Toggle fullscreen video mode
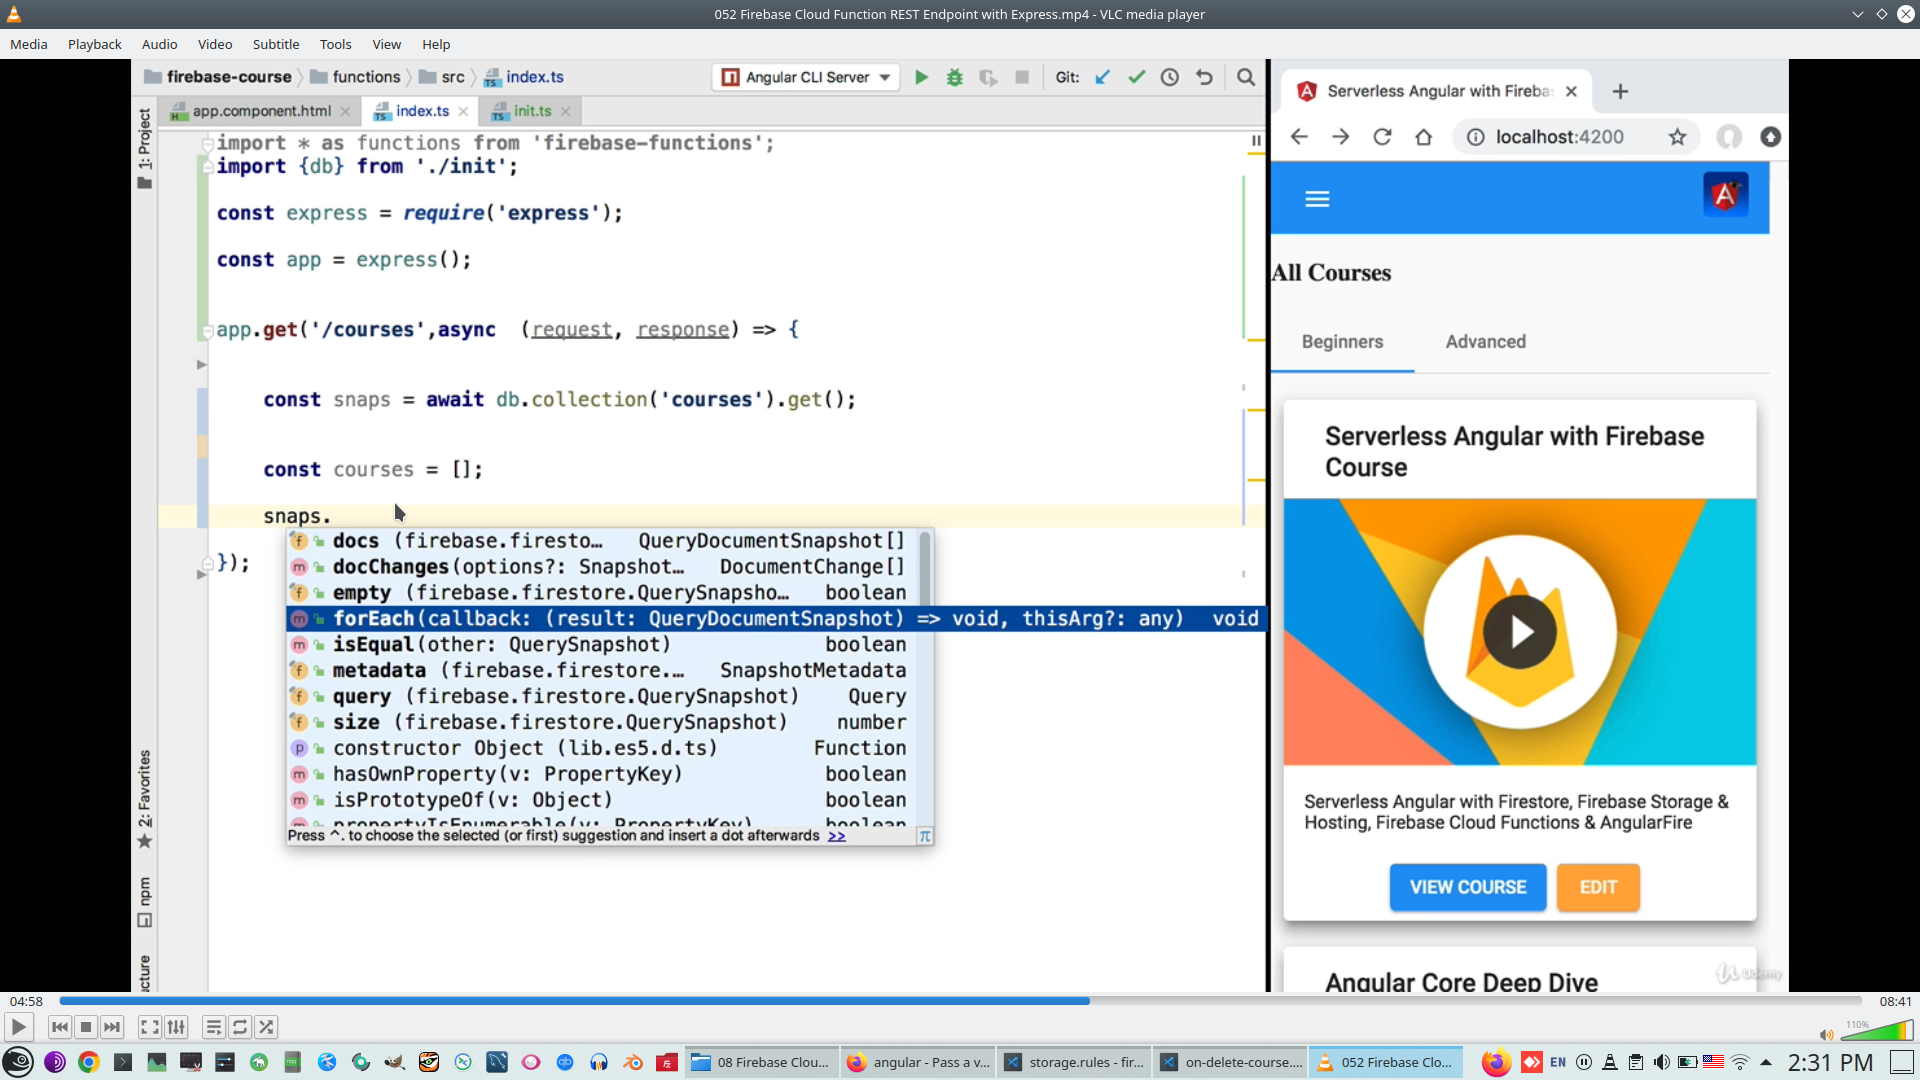This screenshot has height=1080, width=1920. [x=149, y=1027]
